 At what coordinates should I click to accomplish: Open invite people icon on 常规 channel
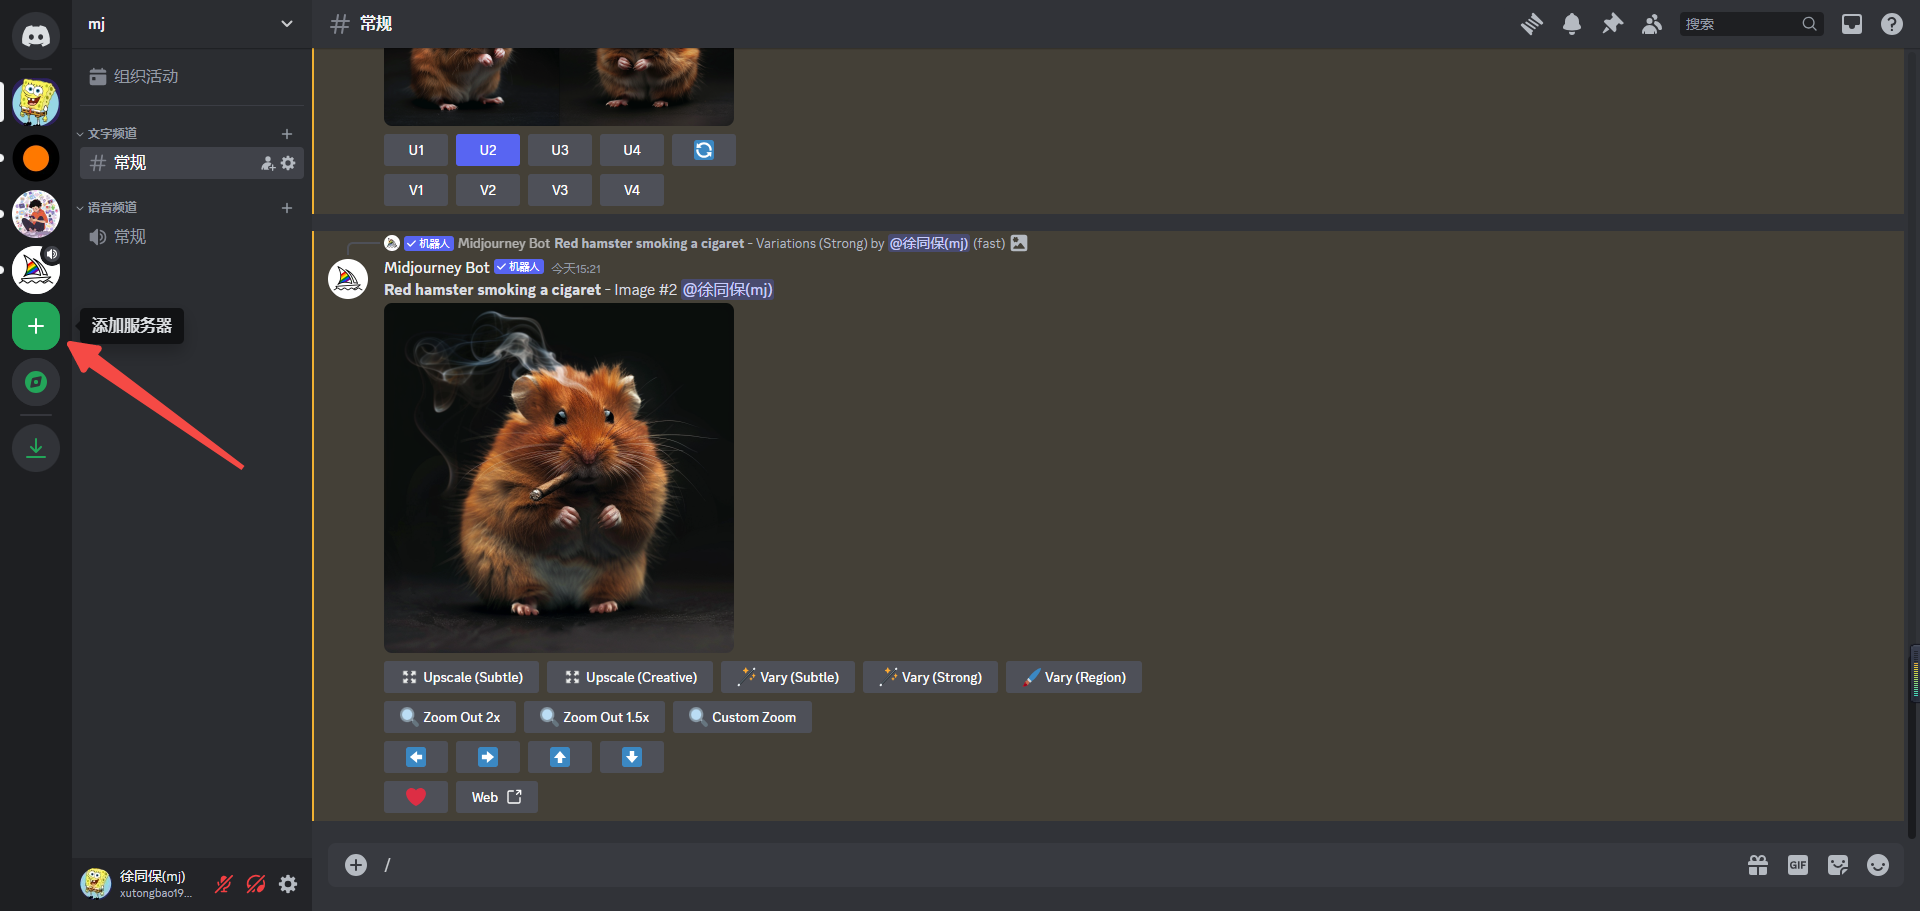pos(268,163)
